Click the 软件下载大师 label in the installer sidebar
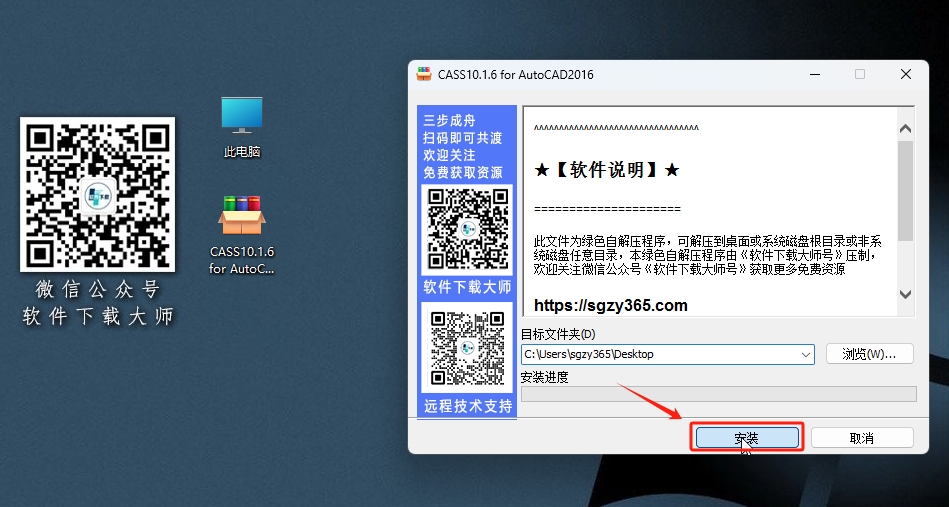 [x=467, y=287]
